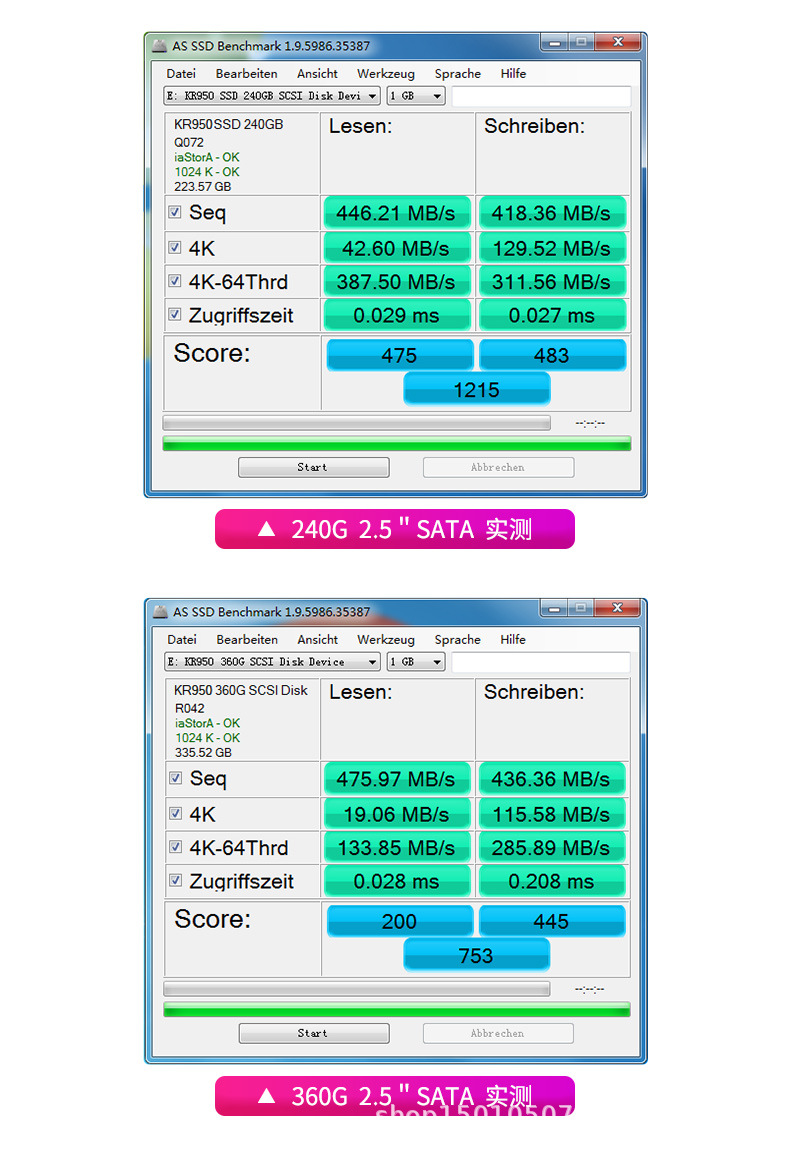
Task: Click Abbrechen button in the 360G window
Action: [x=498, y=1033]
